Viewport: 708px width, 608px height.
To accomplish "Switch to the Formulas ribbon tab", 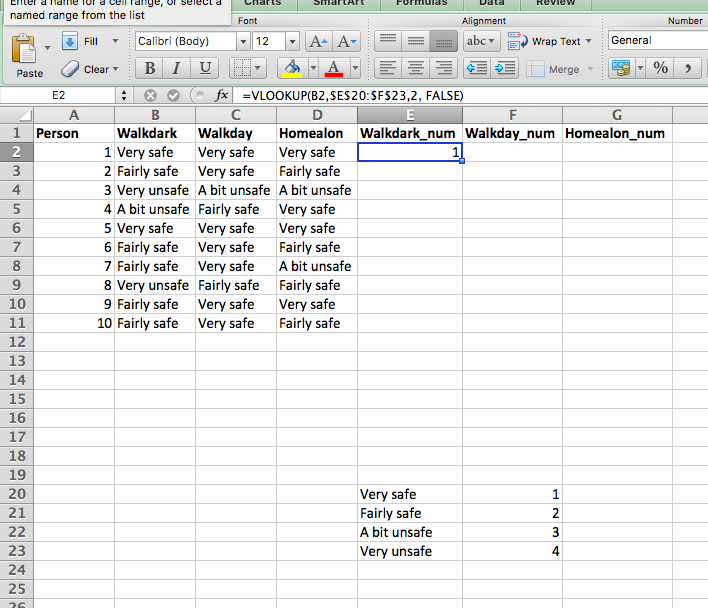I will click(x=421, y=3).
